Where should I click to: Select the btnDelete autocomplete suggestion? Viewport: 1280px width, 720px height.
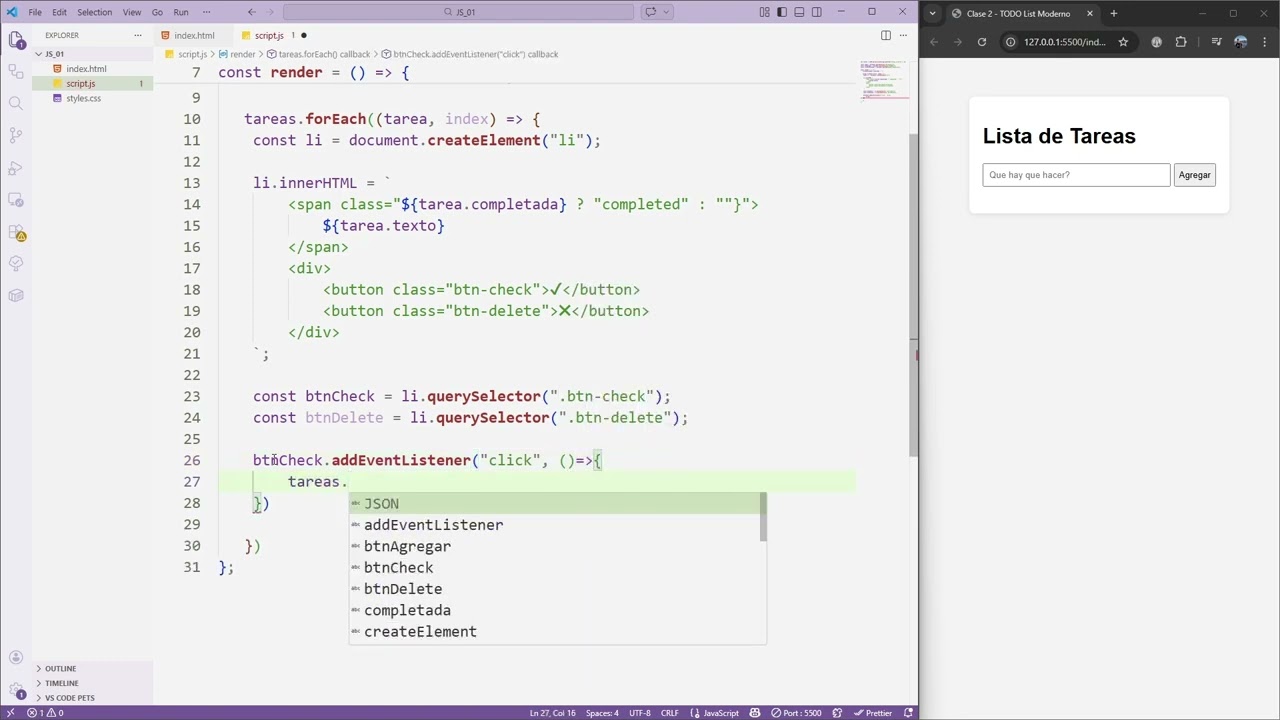[557, 589]
